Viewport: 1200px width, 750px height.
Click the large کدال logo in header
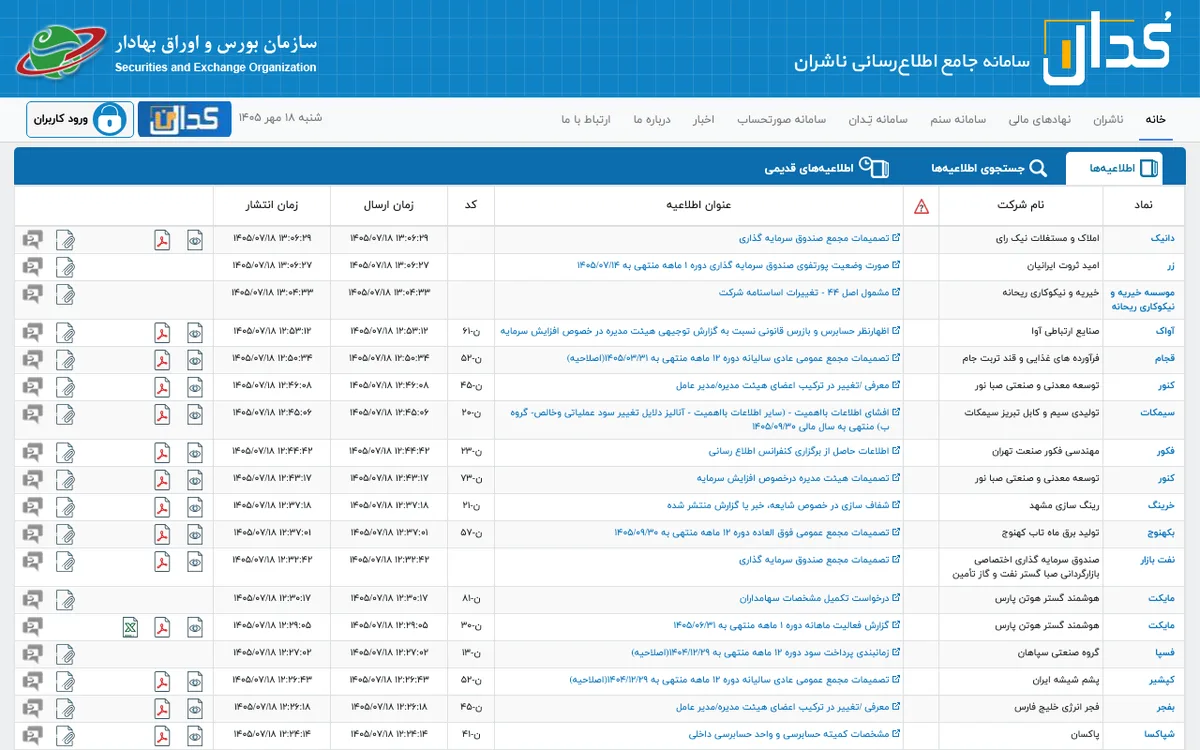point(1108,50)
